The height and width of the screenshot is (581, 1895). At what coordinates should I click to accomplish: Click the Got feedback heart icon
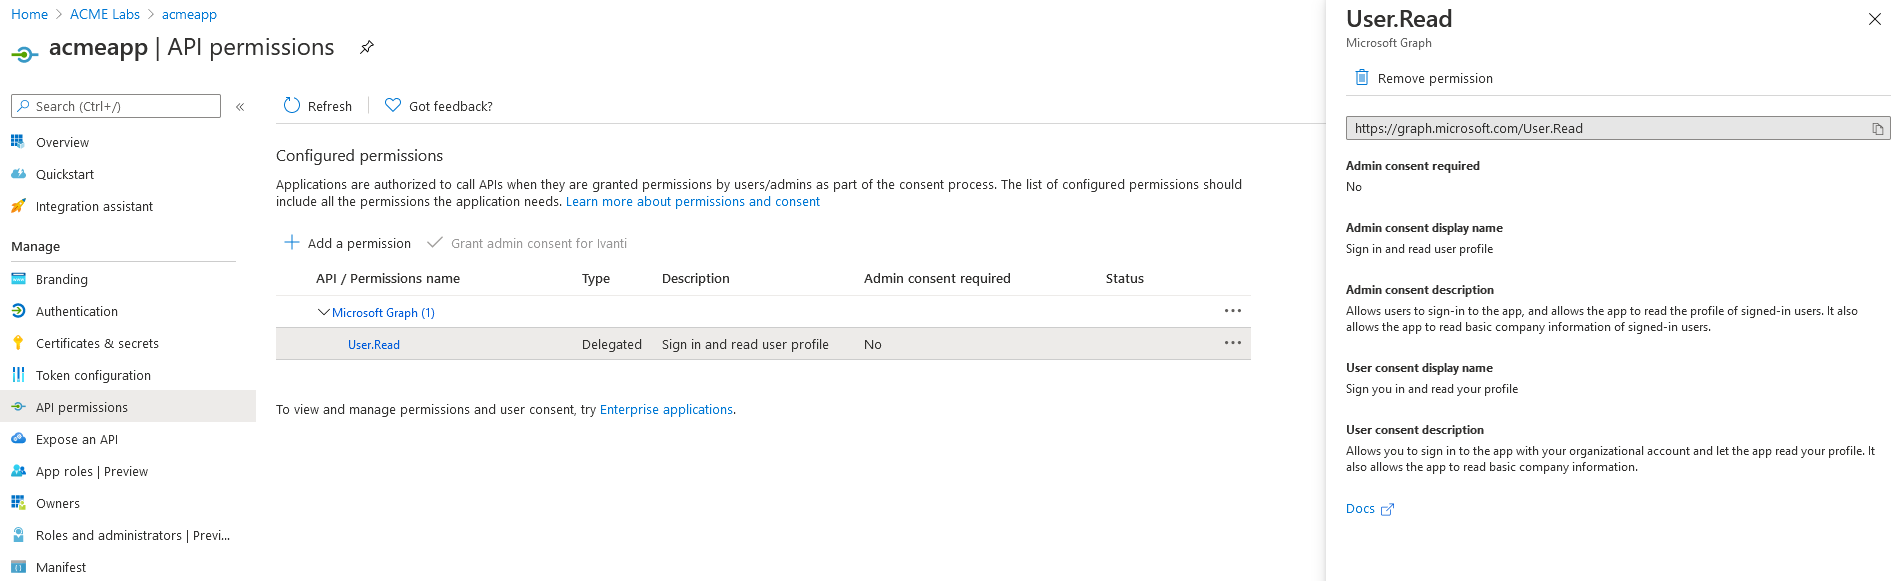[393, 106]
